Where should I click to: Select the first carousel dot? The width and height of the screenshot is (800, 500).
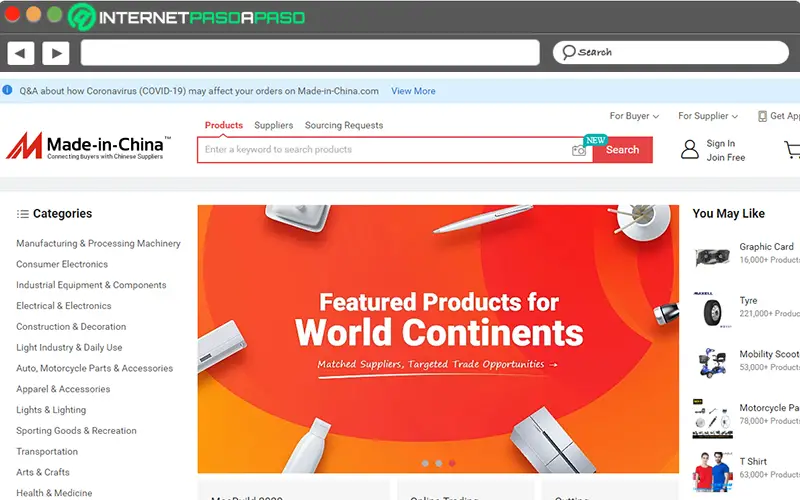tap(425, 463)
